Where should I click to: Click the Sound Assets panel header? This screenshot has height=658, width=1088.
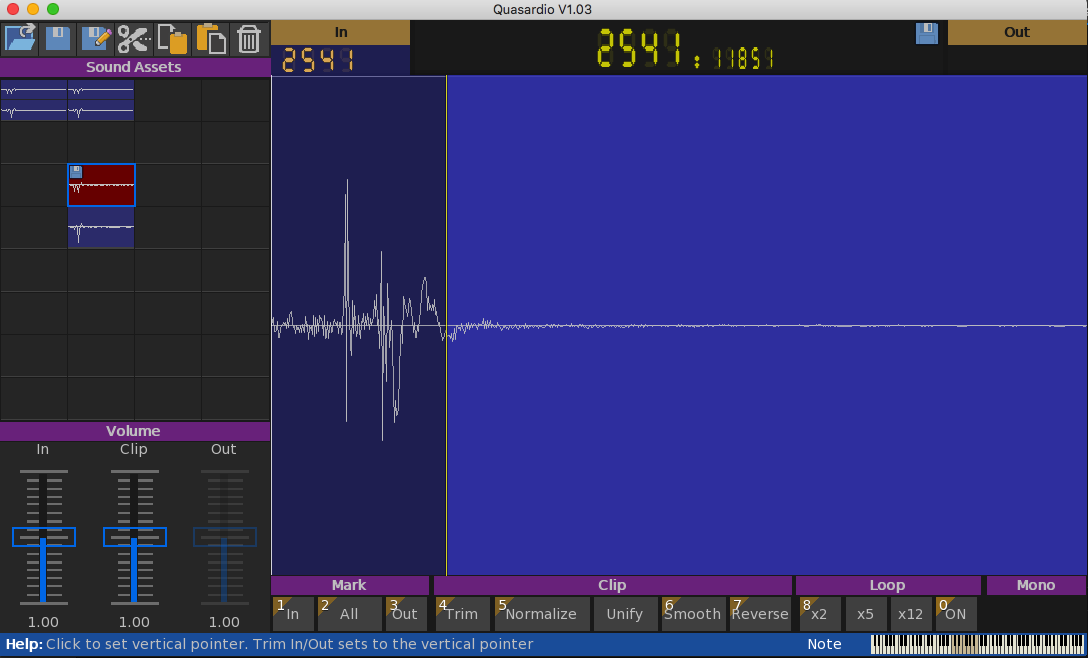135,67
